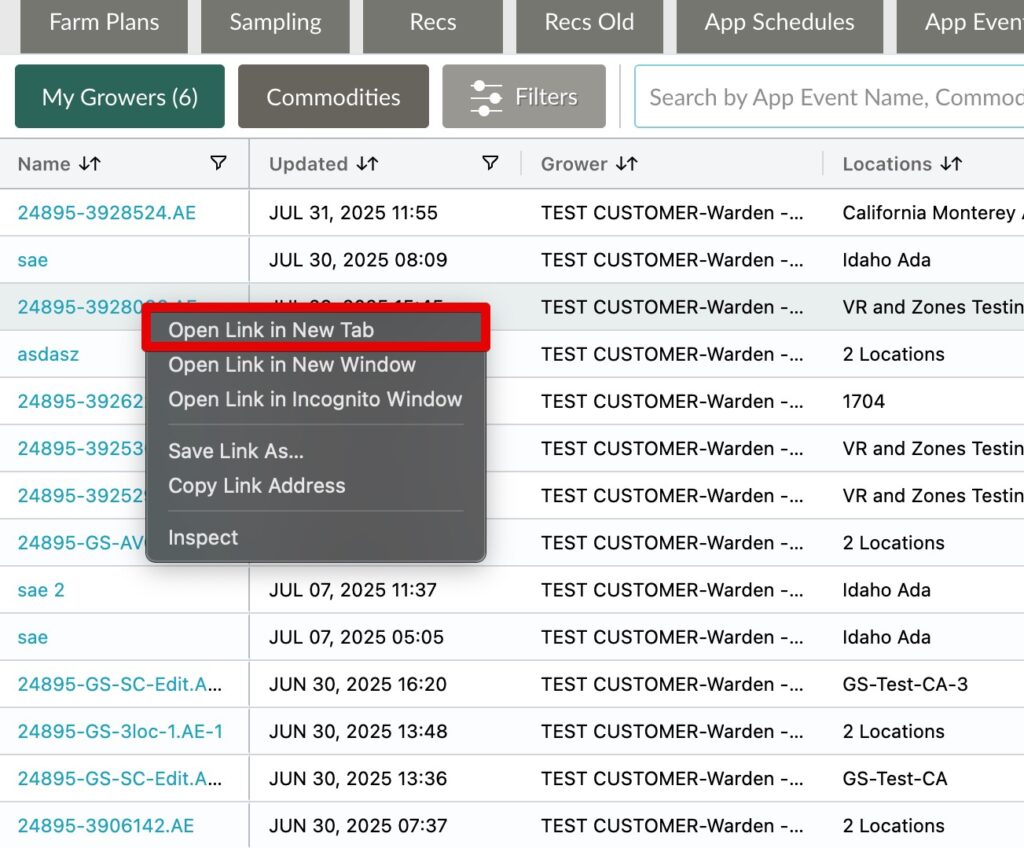The image size is (1024, 848).
Task: Switch to the Sampling tab
Action: click(x=275, y=25)
